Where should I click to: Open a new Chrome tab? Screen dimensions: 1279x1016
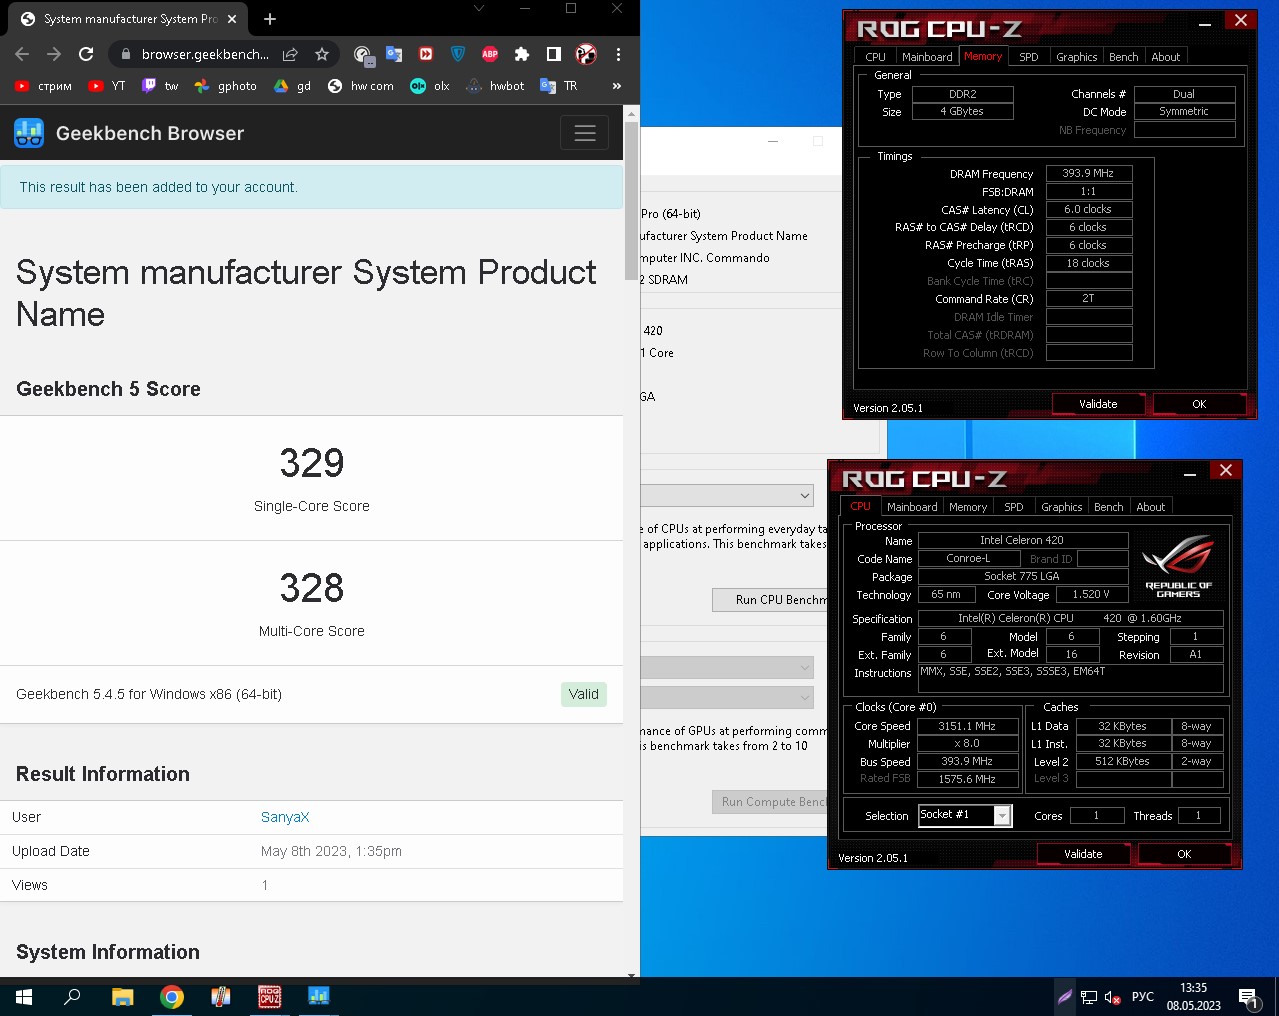point(270,18)
